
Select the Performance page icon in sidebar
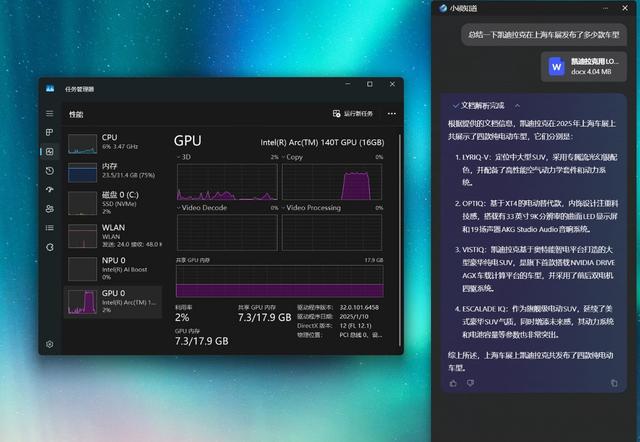coord(49,151)
